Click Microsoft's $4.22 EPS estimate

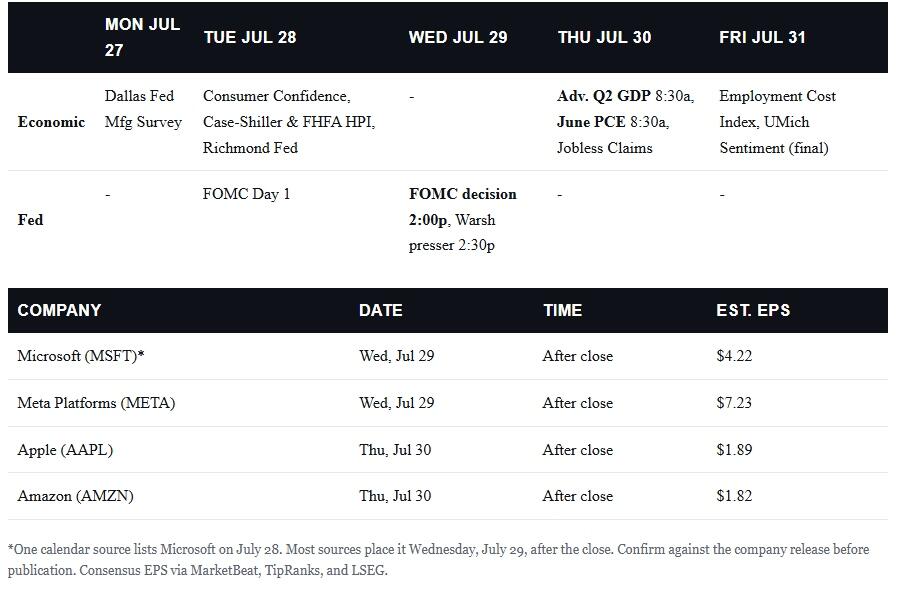(x=734, y=356)
